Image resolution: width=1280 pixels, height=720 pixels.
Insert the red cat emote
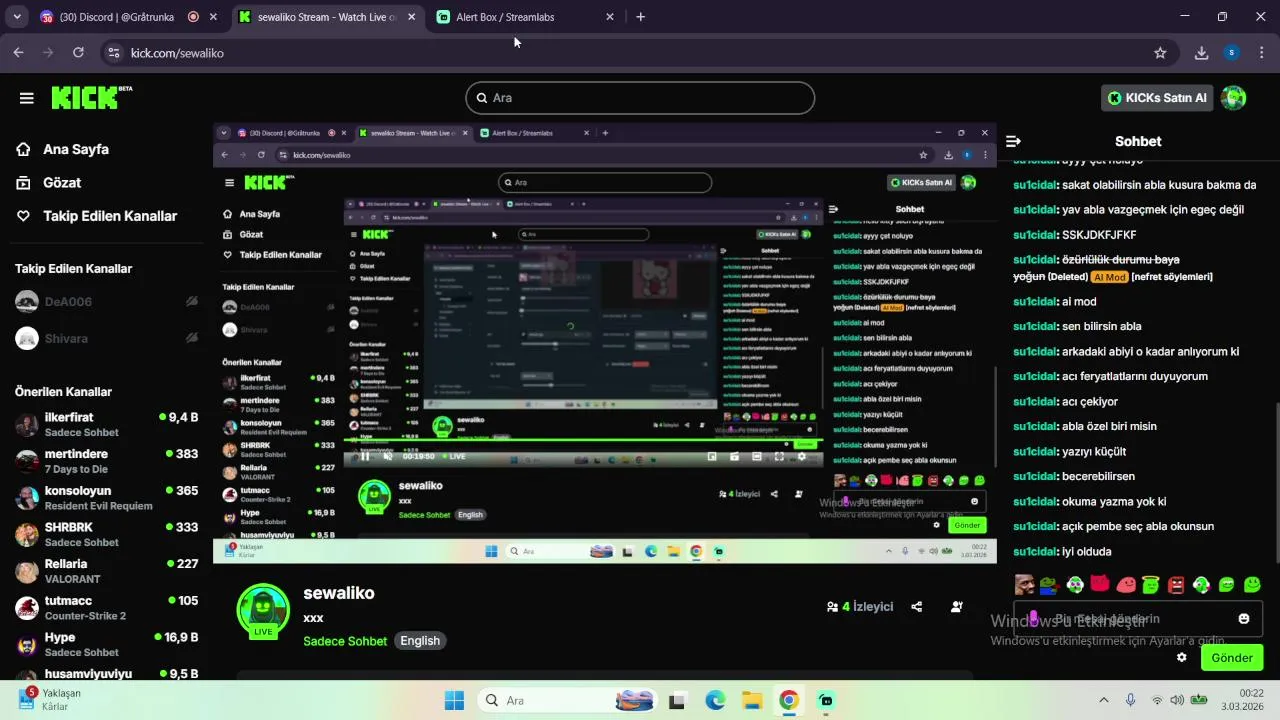[x=1100, y=585]
